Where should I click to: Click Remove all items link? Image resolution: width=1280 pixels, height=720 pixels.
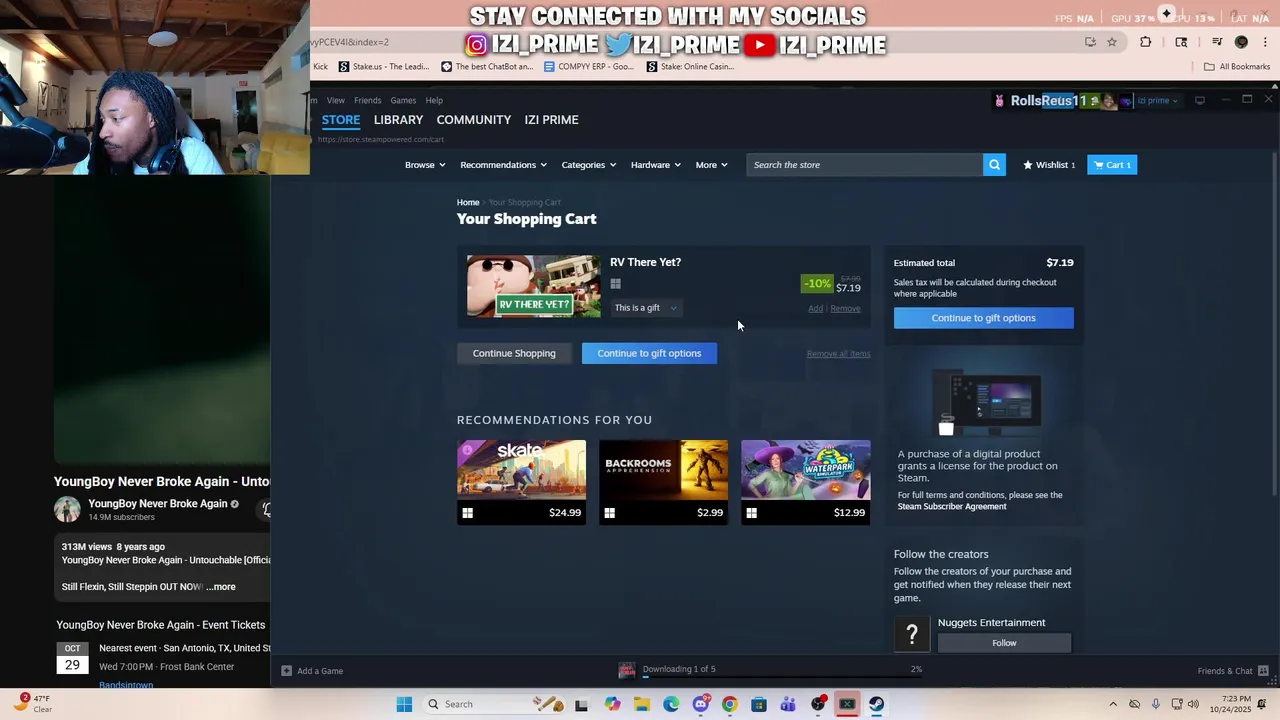pos(838,354)
